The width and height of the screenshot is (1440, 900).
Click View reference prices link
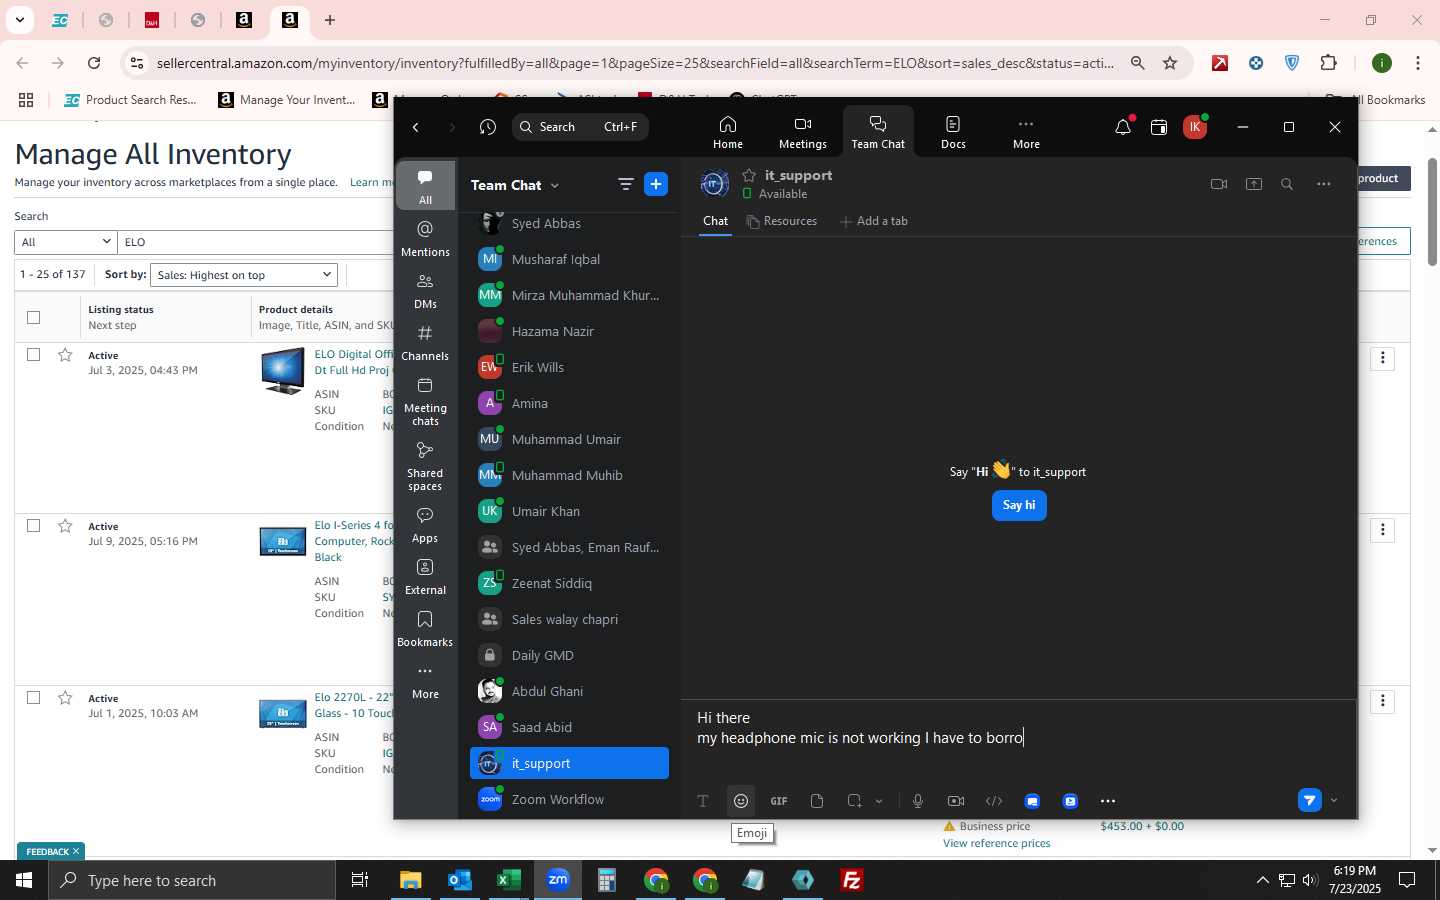click(997, 843)
